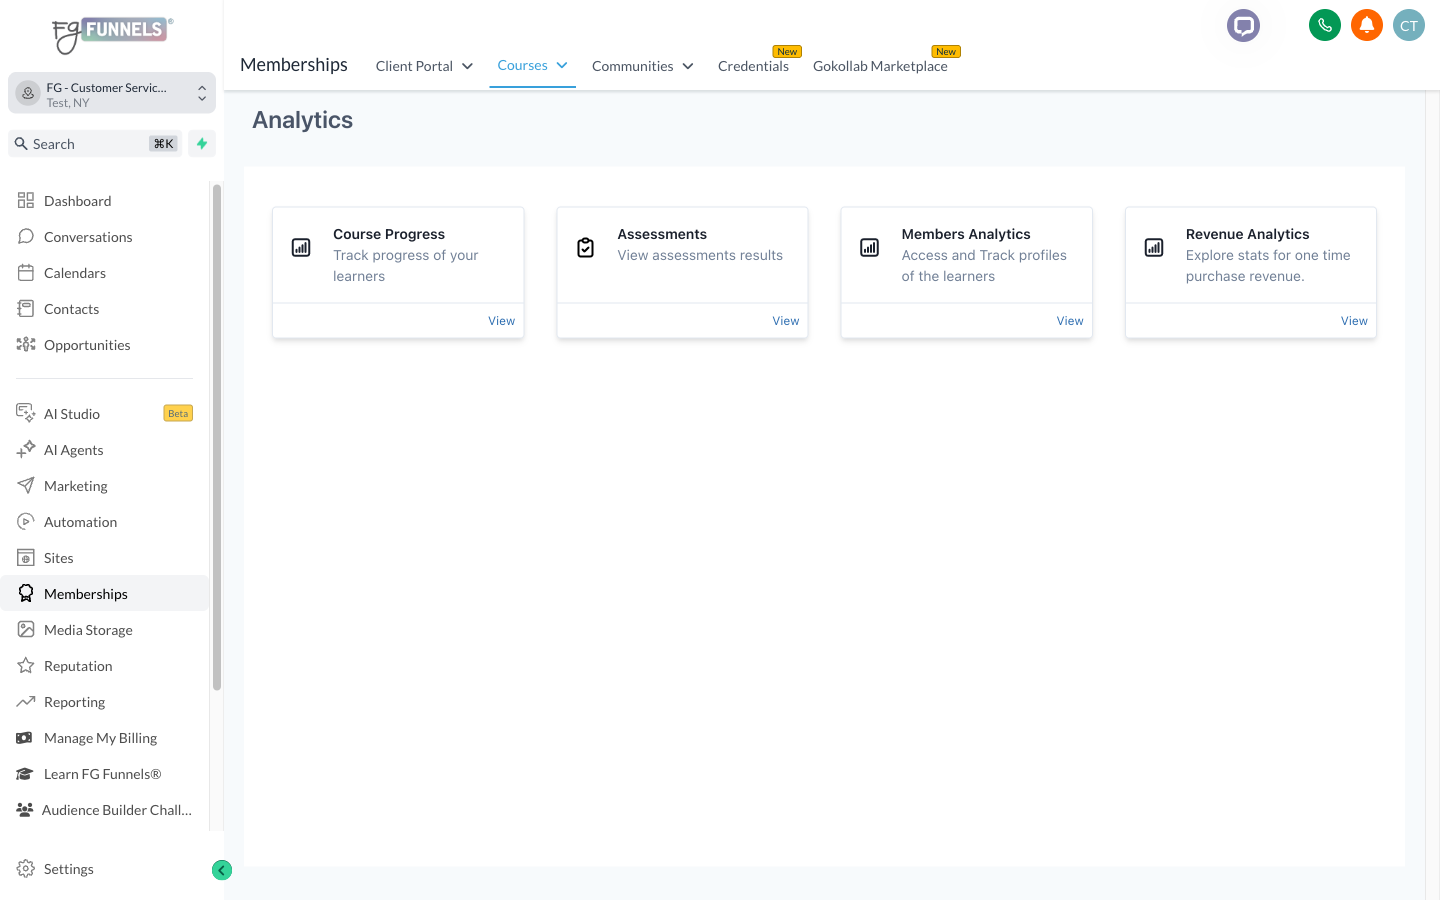Click the Memberships badge icon
The width and height of the screenshot is (1440, 900).
click(26, 594)
